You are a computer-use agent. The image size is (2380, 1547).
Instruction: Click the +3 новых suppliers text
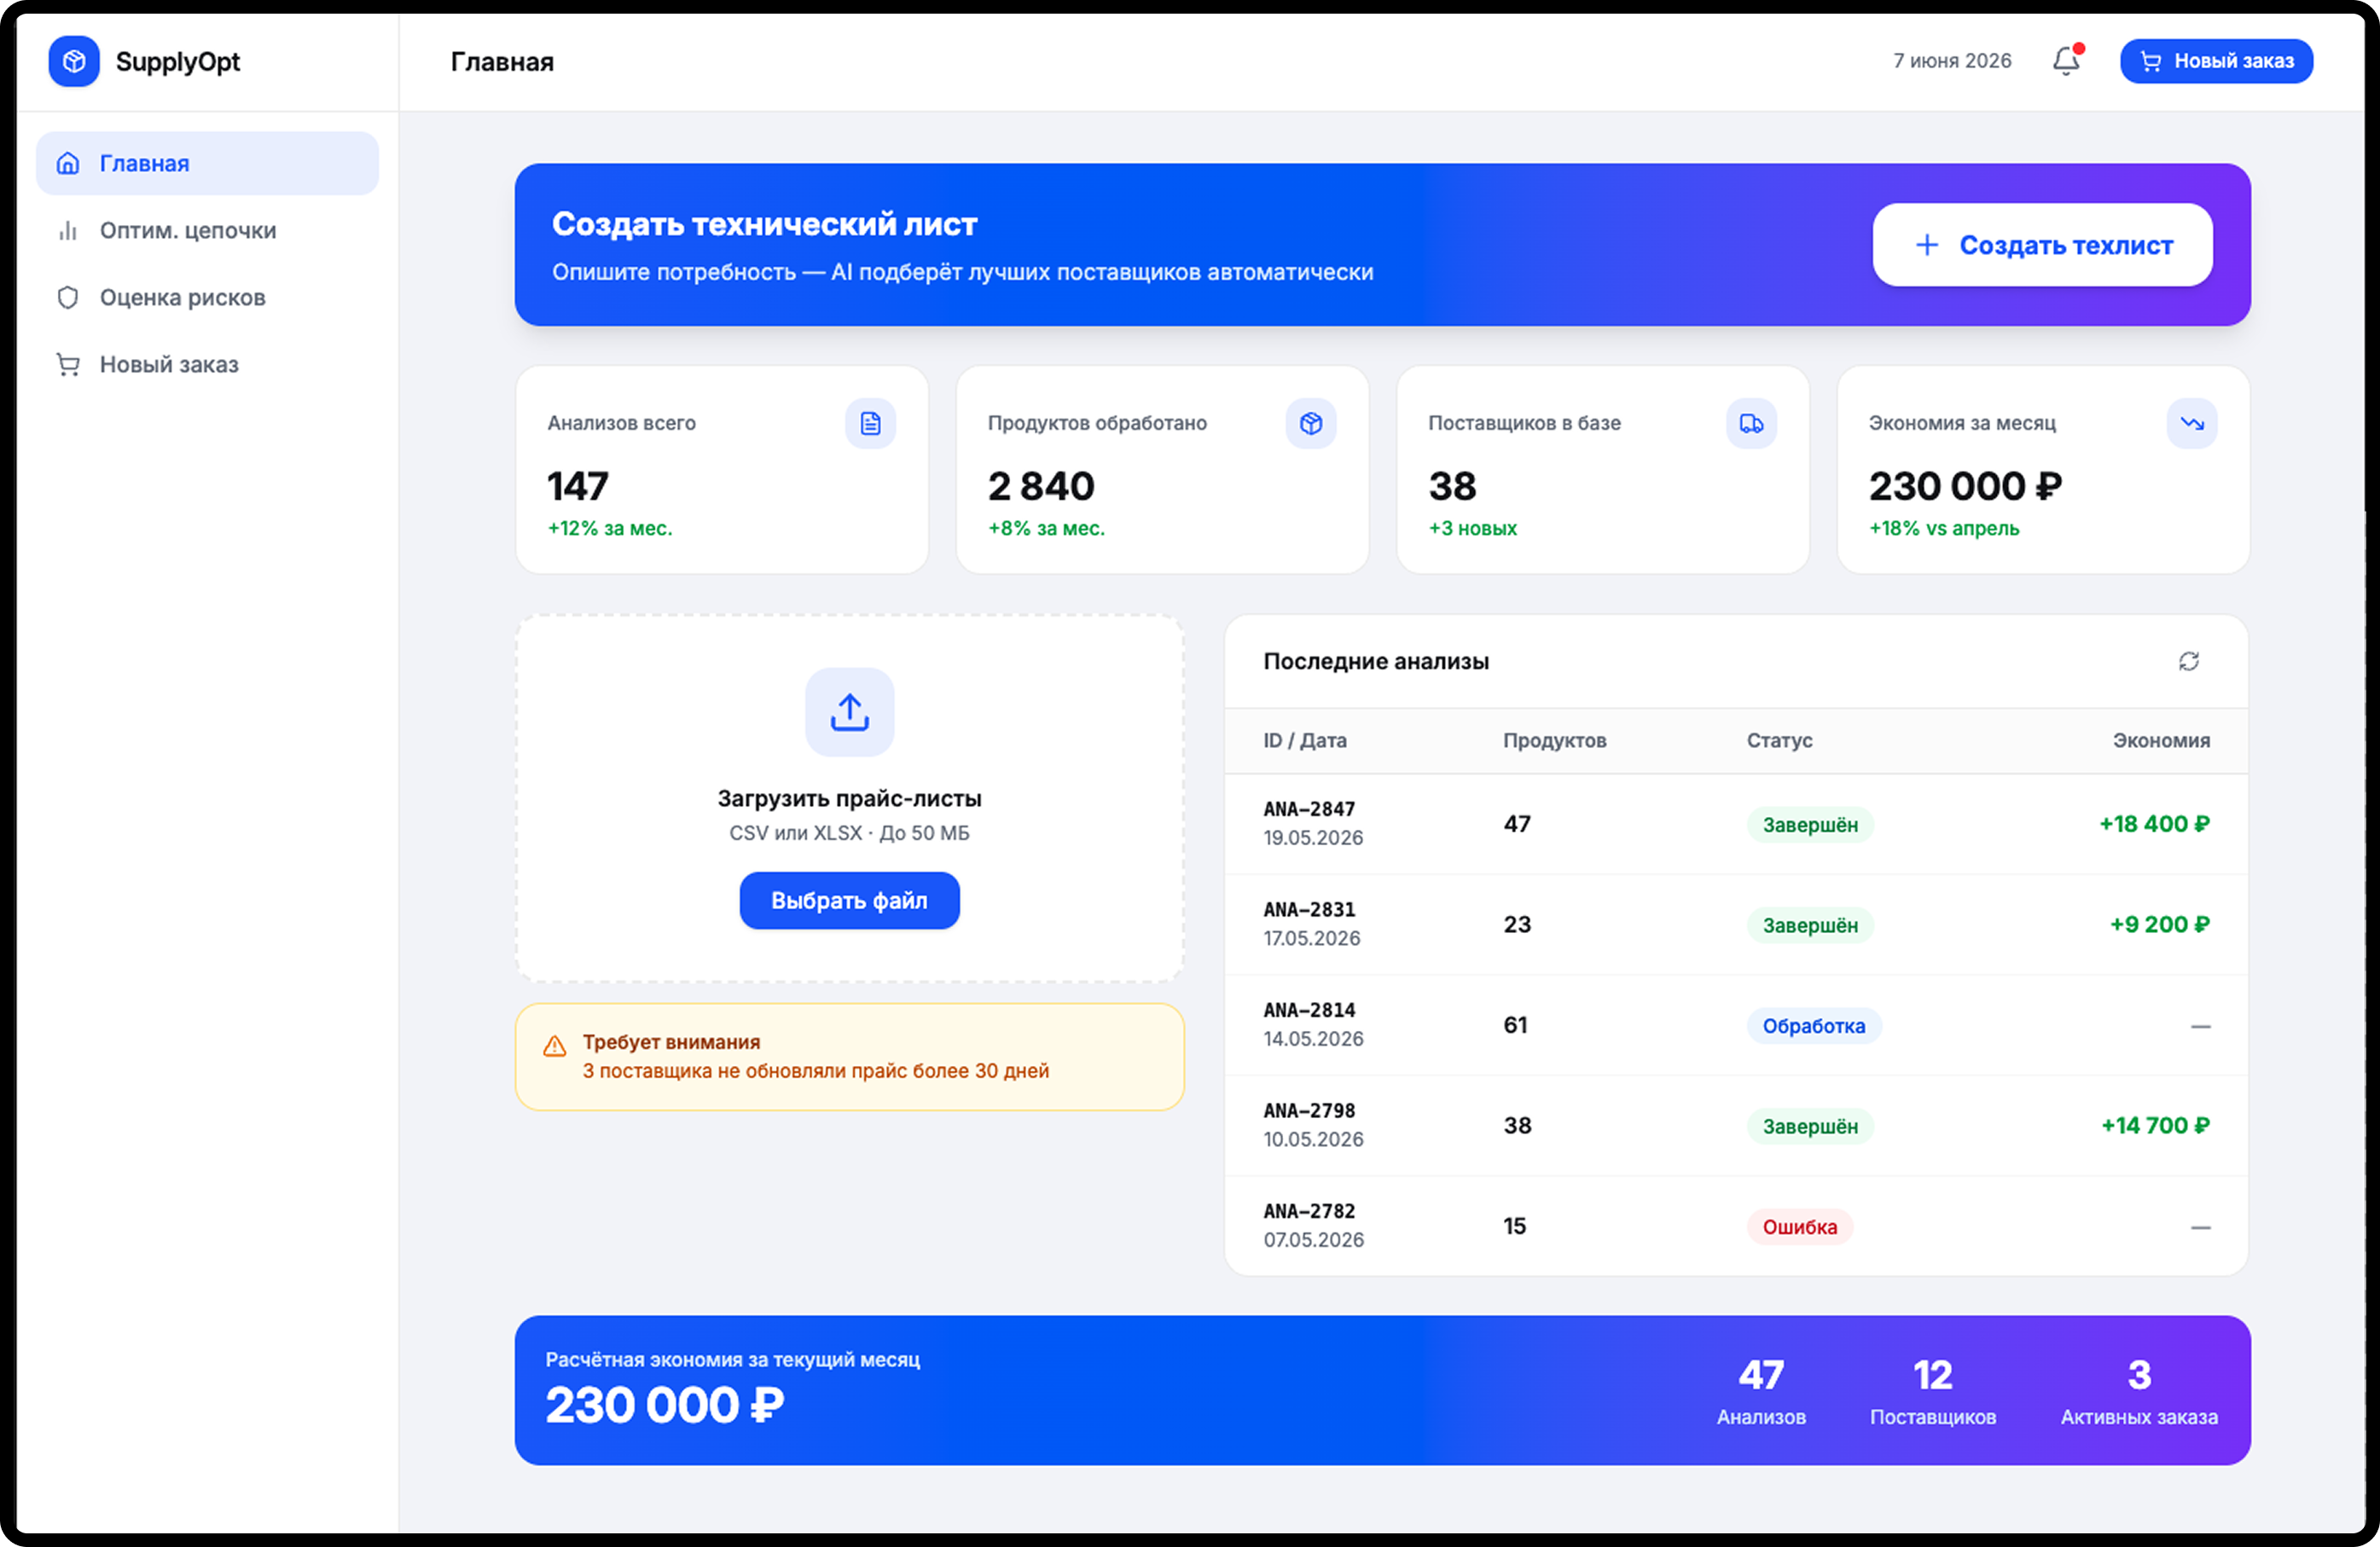(1472, 528)
